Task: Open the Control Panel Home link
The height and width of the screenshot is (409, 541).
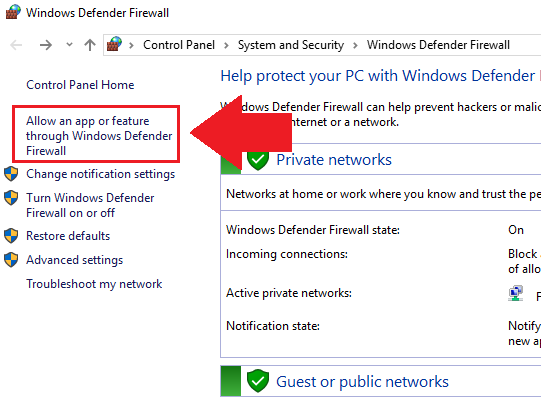Action: point(80,85)
